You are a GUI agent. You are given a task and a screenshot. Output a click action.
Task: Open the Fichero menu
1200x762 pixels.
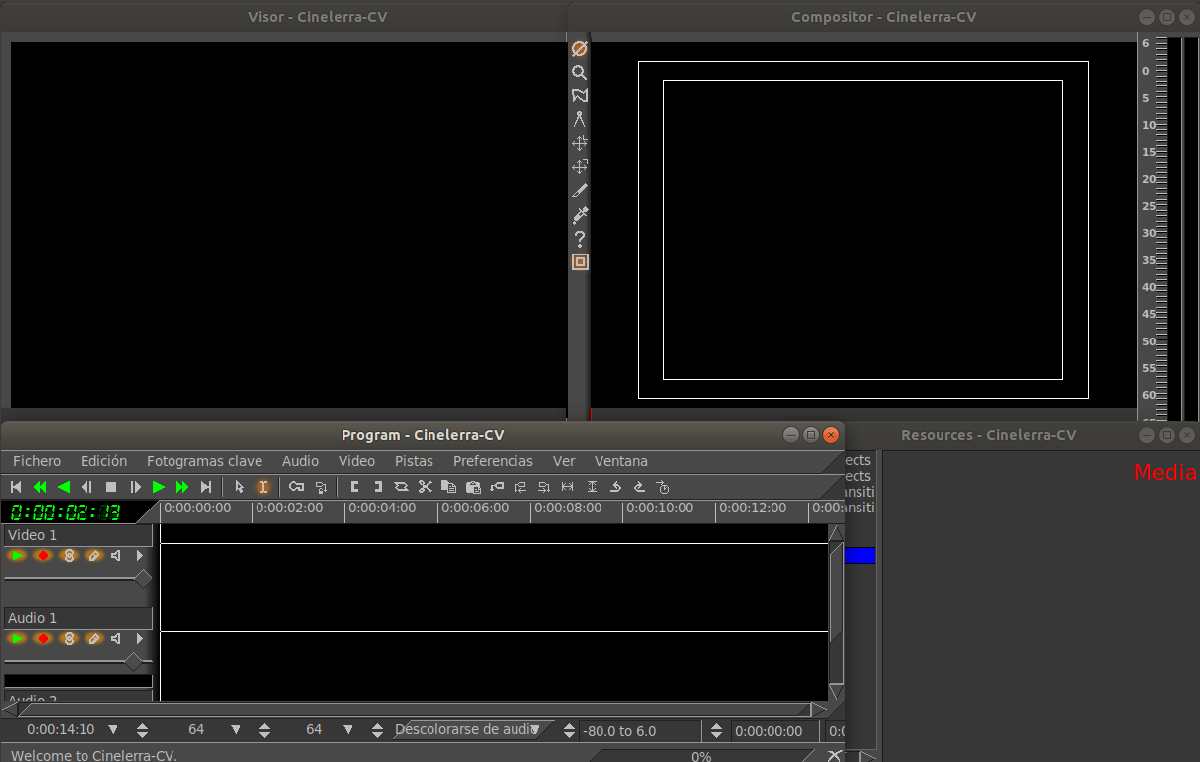point(37,461)
